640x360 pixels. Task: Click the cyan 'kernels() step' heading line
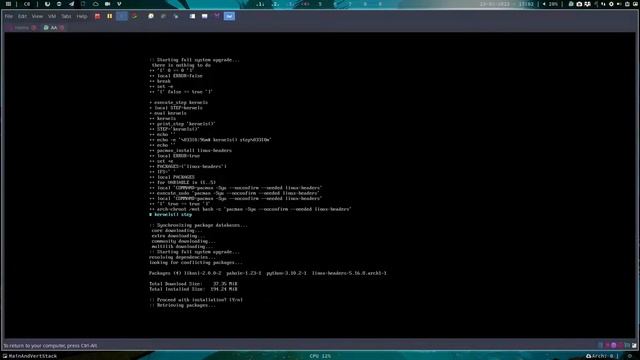(x=171, y=214)
